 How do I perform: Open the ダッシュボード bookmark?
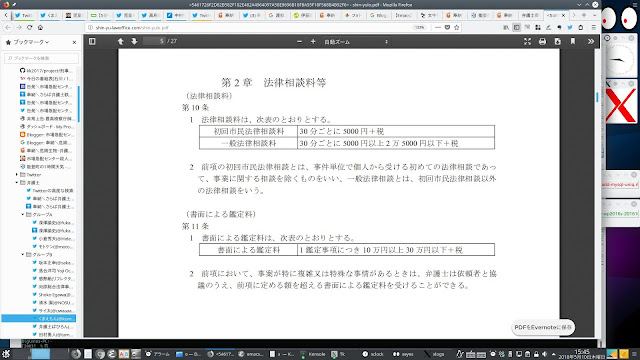pyautogui.click(x=47, y=127)
